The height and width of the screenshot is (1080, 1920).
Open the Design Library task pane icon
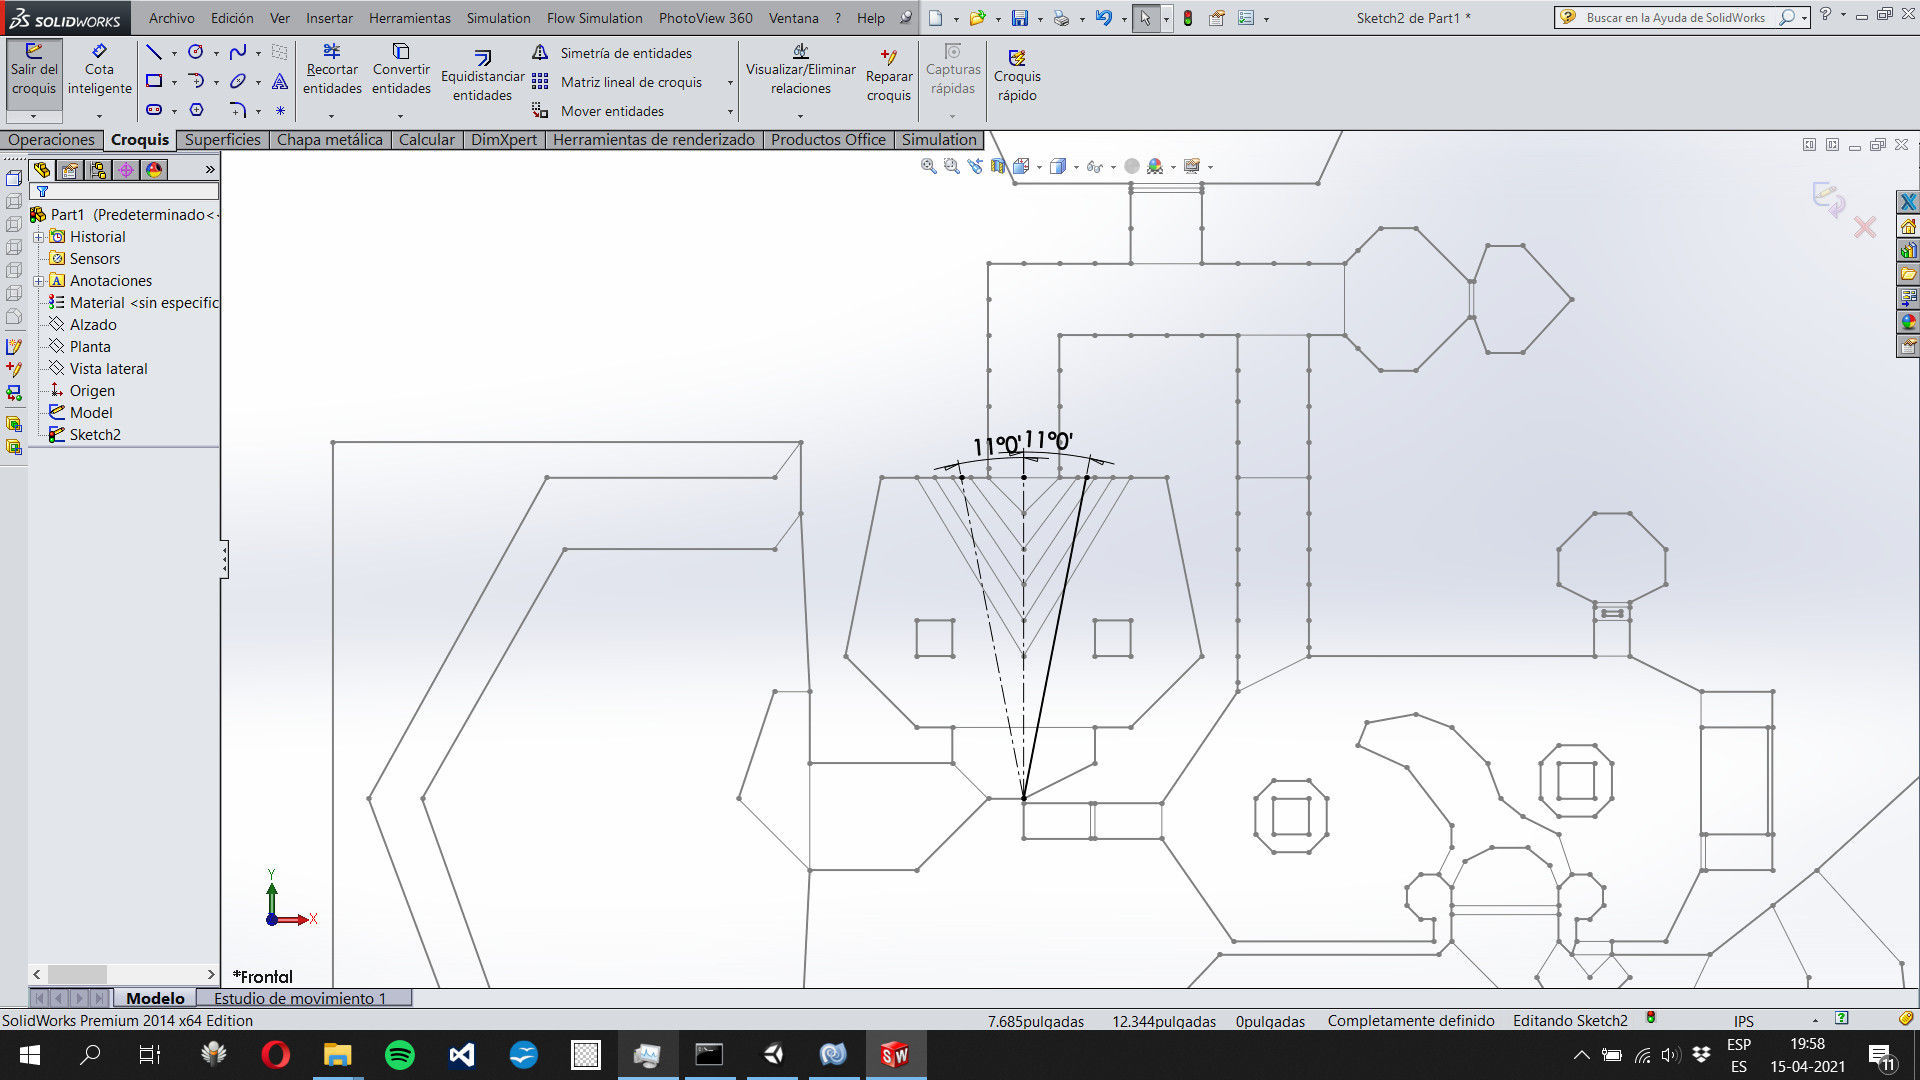(x=1908, y=251)
